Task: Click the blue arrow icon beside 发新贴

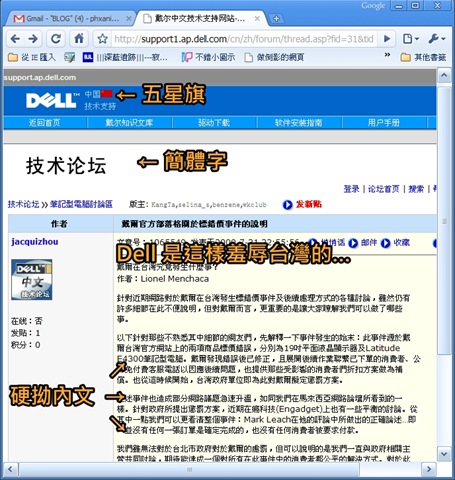Action: click(x=288, y=204)
